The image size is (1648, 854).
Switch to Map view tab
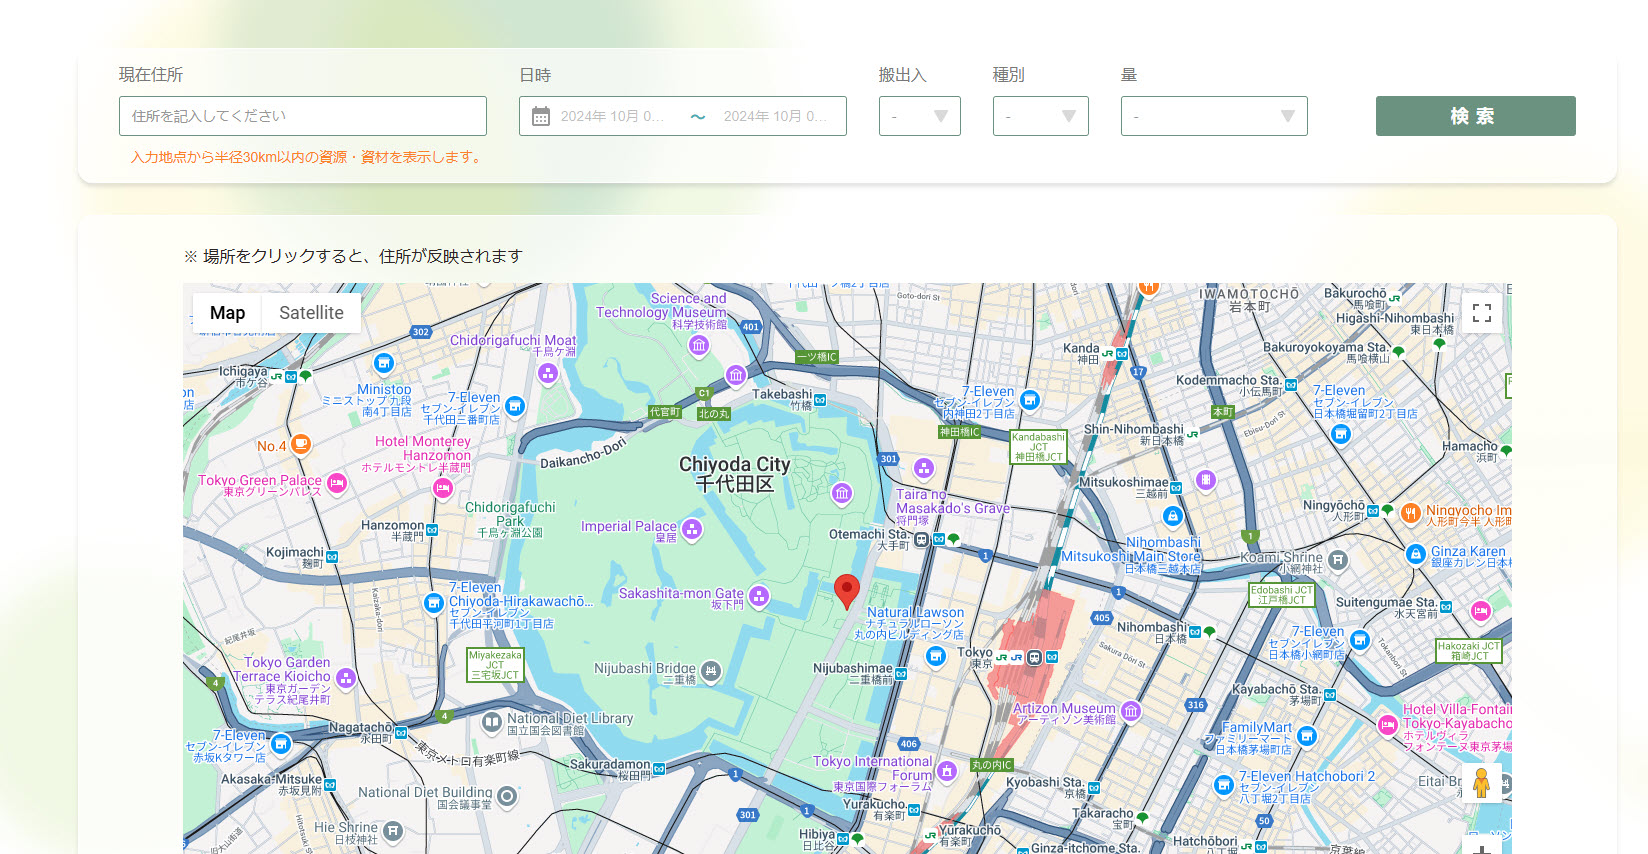227,313
